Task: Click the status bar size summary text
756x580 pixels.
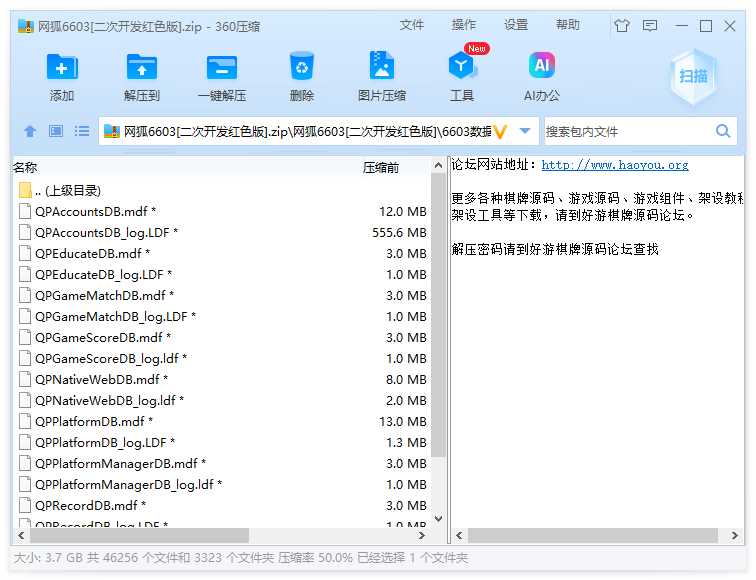Action: click(x=241, y=558)
